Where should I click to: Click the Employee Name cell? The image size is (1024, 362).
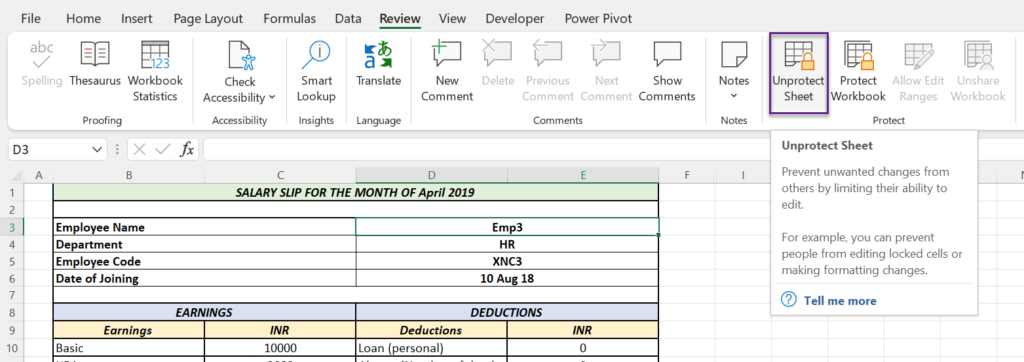204,227
